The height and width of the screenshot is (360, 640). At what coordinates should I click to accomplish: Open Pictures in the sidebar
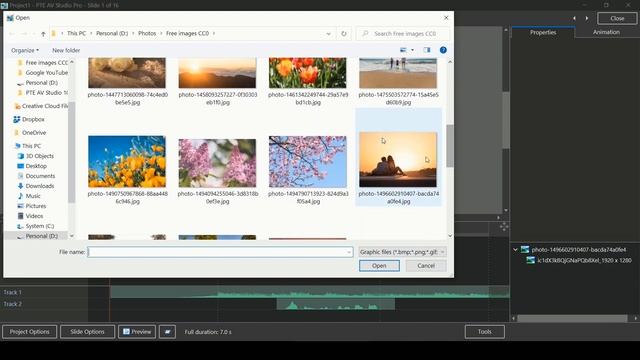coord(31,206)
